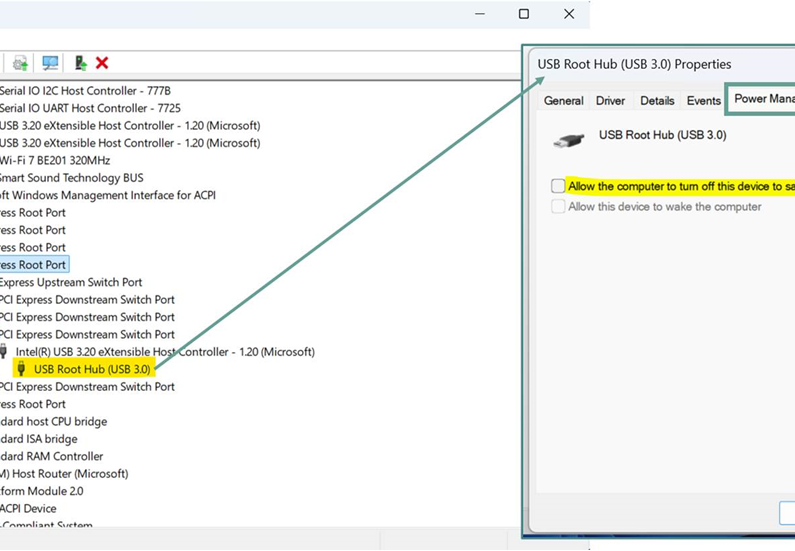Select the Wi-Fi 7 BE201 320MHz device
The image size is (795, 551).
click(55, 160)
